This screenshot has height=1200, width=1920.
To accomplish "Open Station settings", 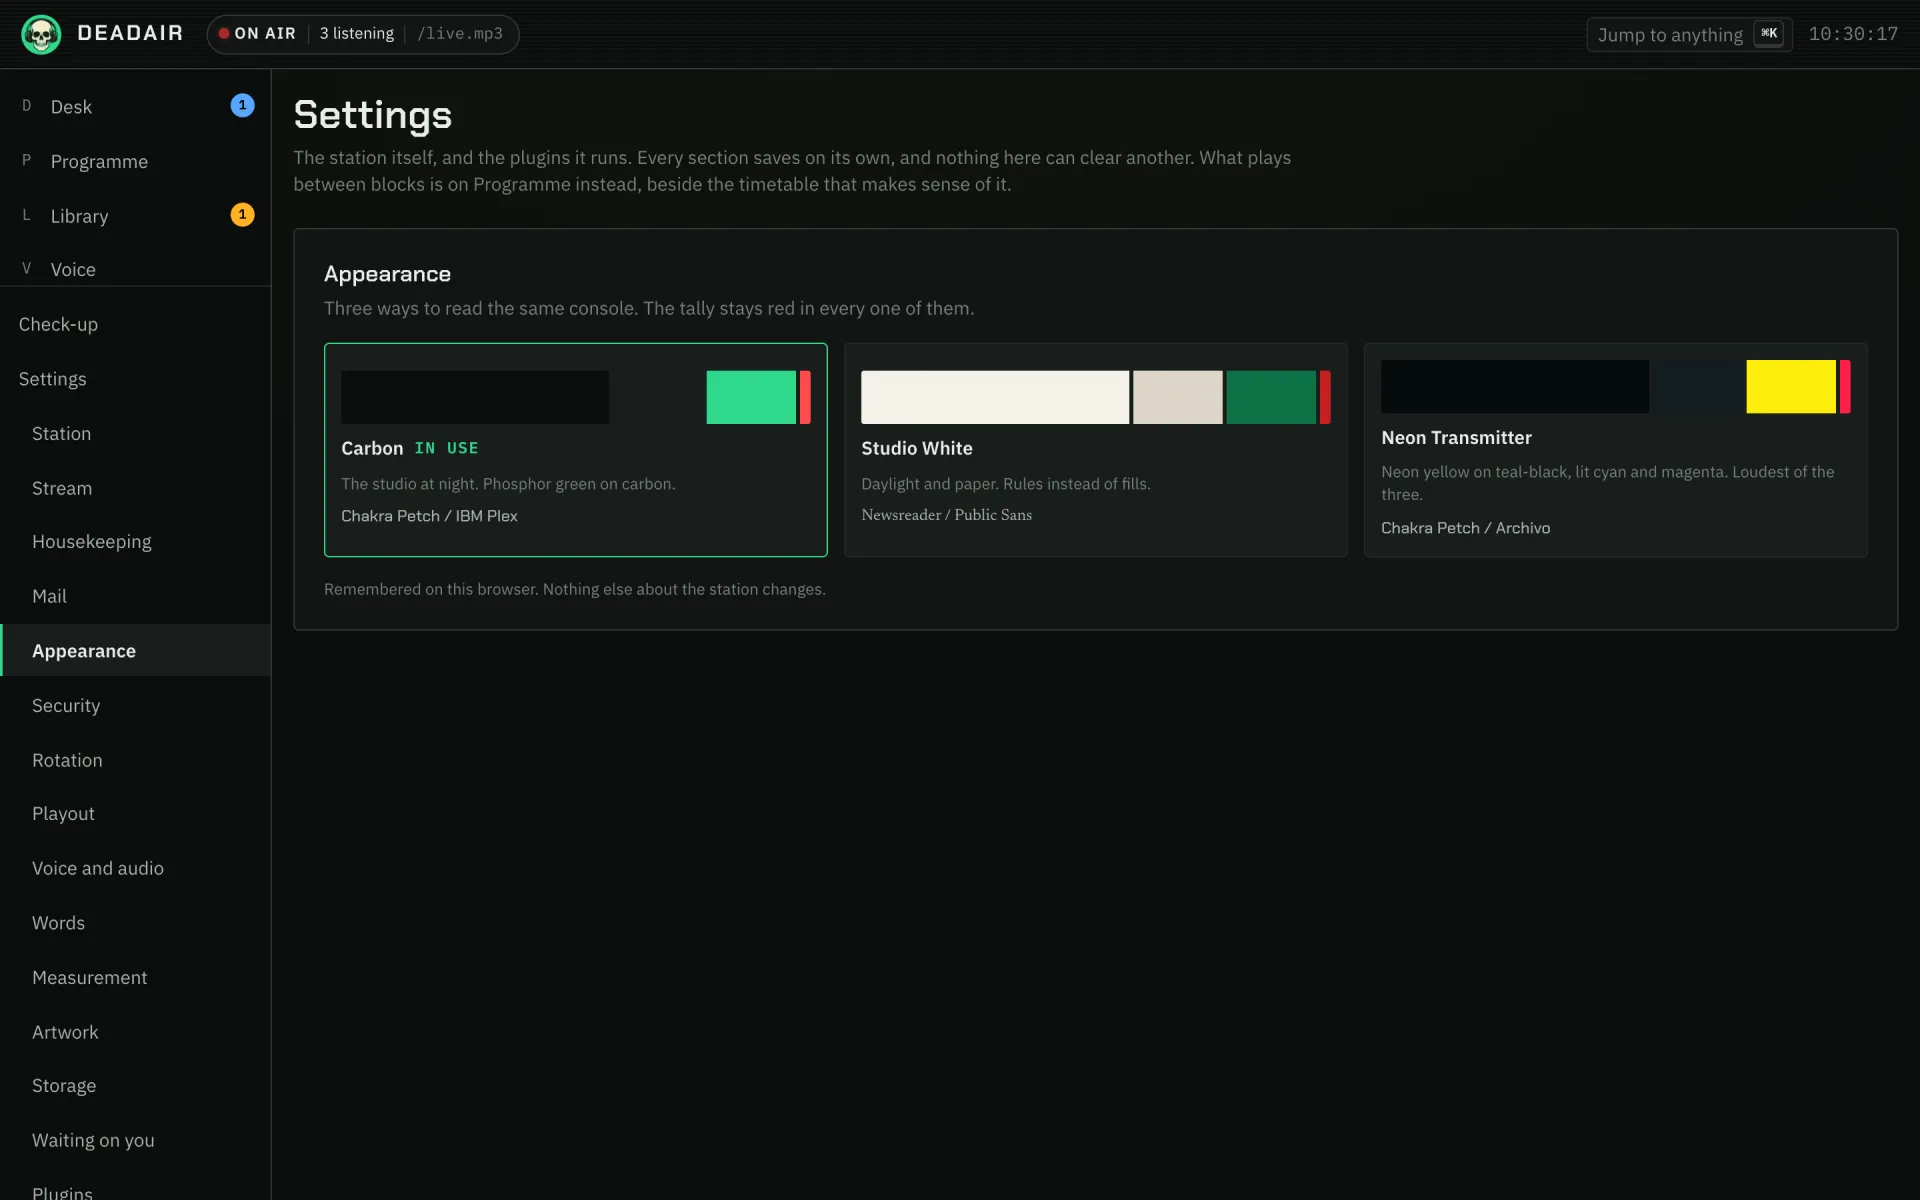I will click(x=136, y=433).
